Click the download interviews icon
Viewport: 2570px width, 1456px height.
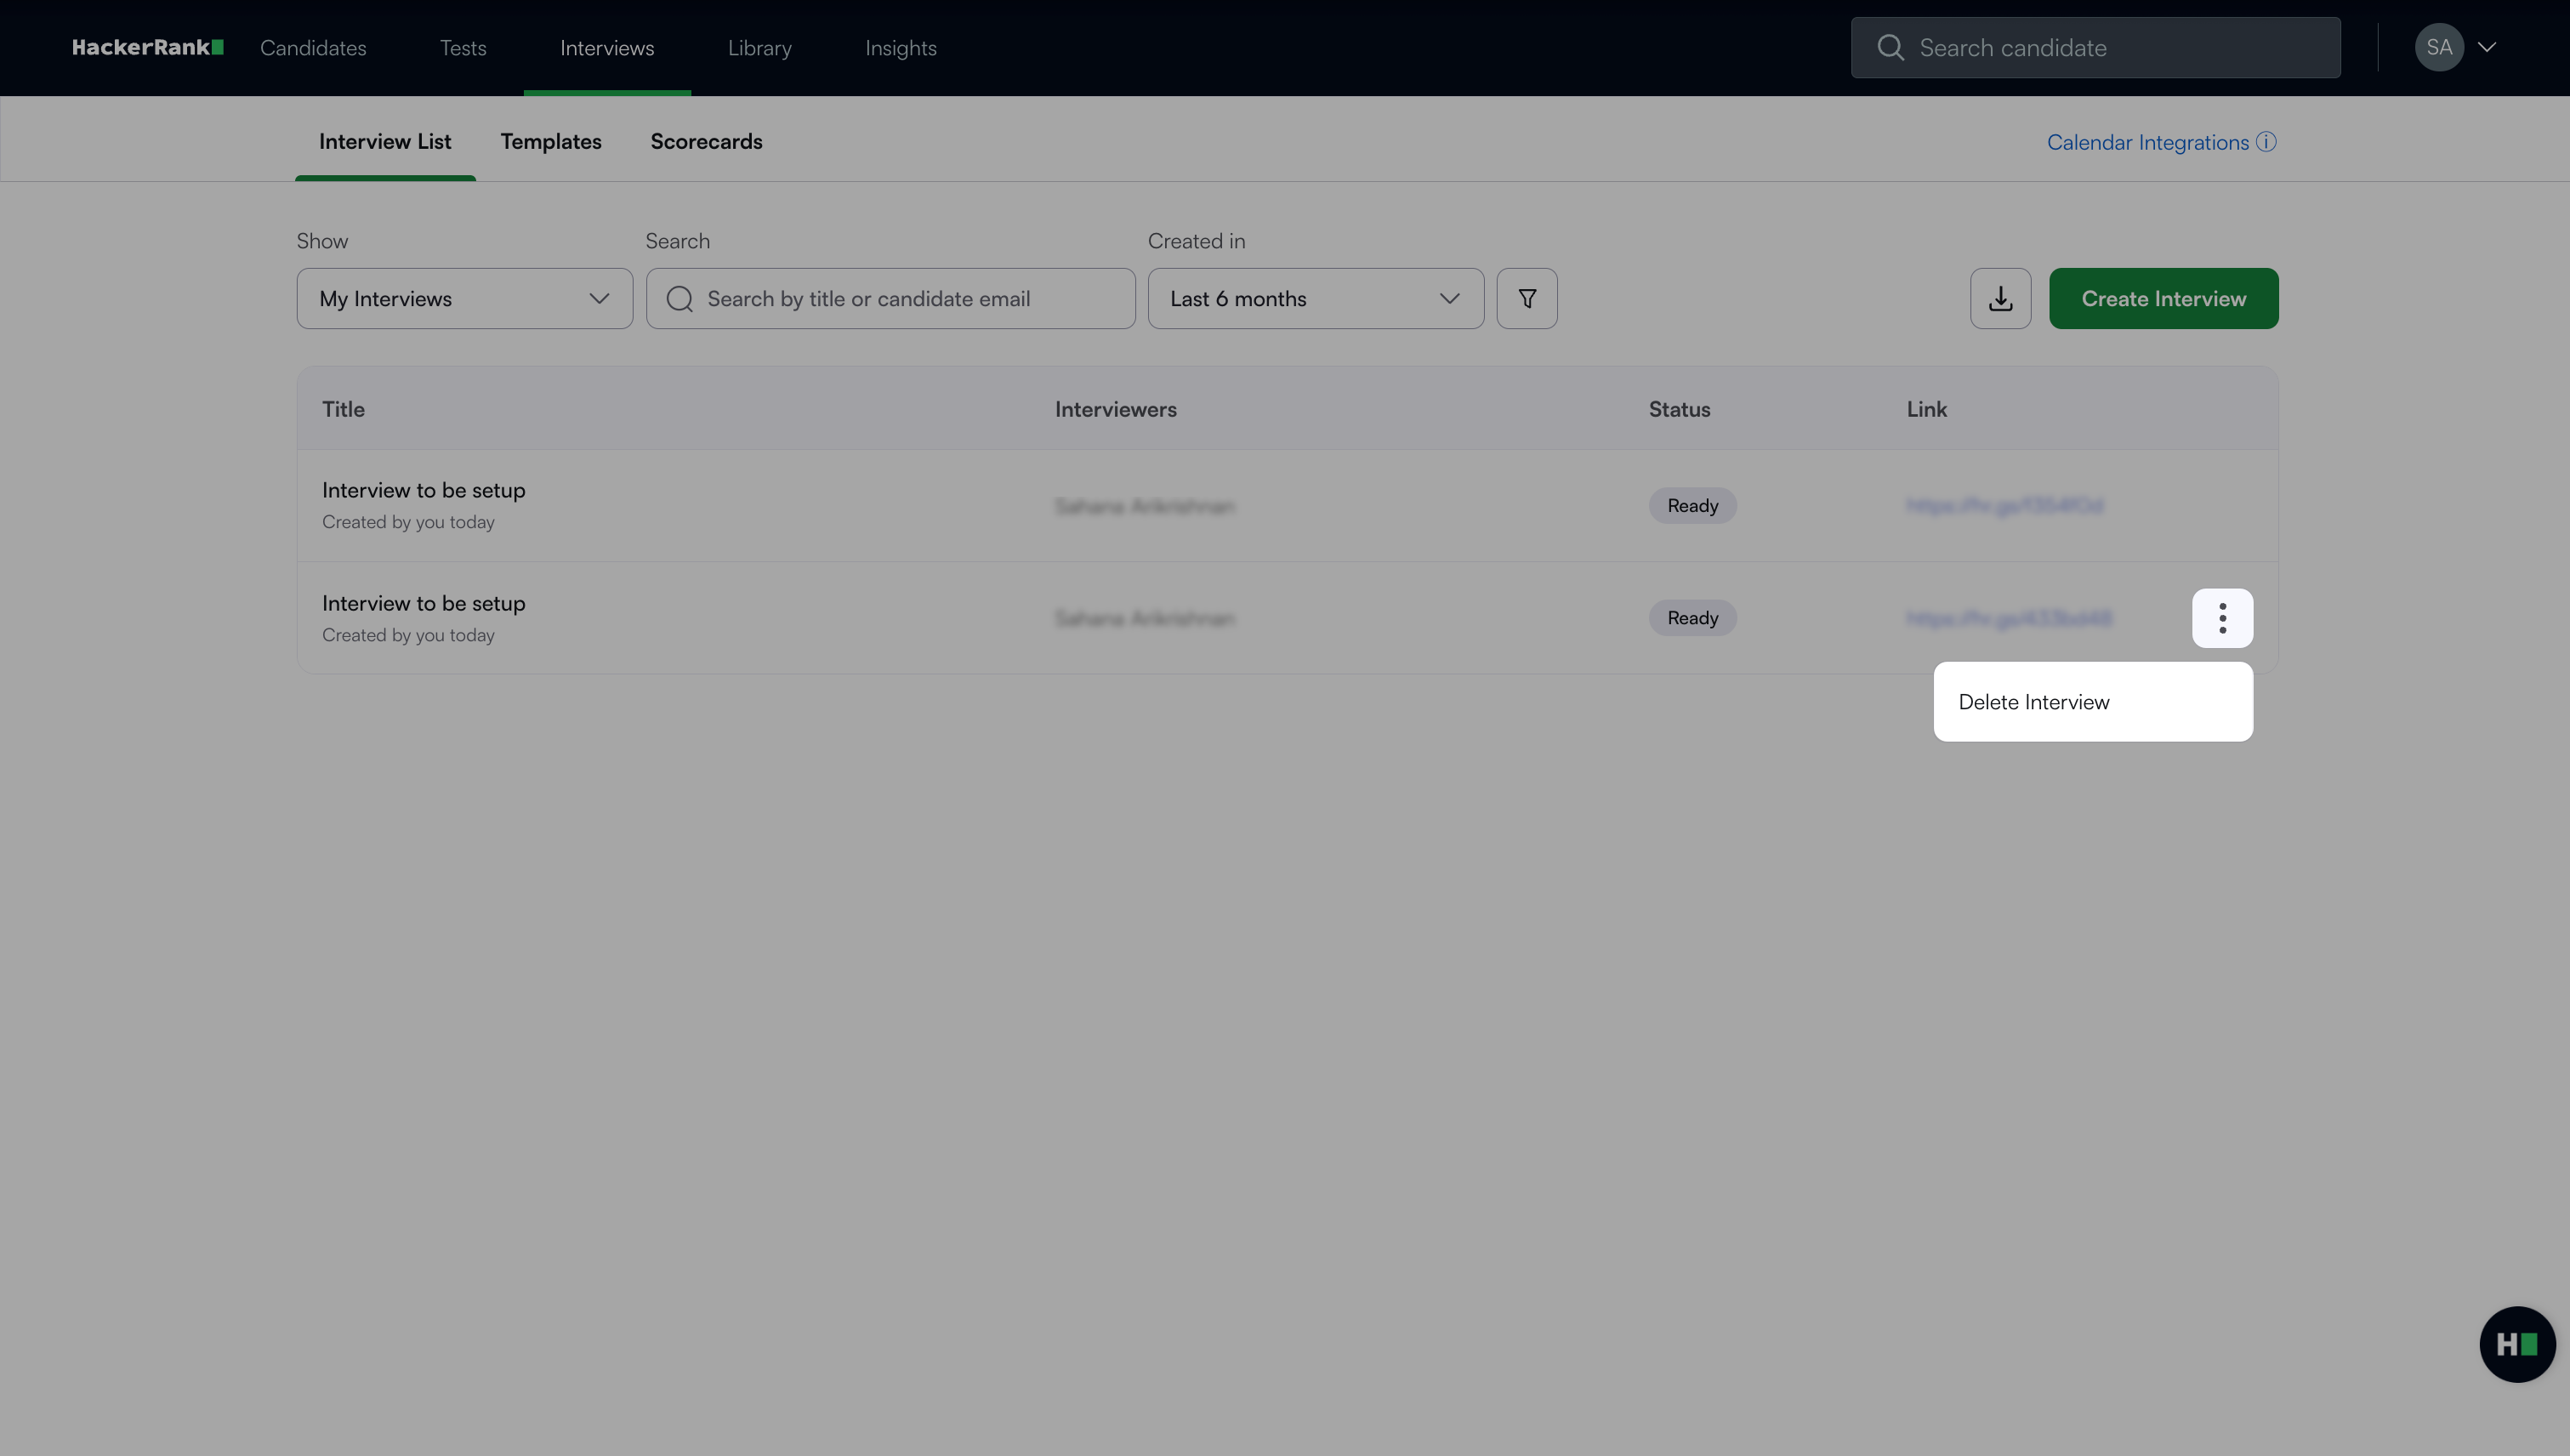pos(2000,298)
